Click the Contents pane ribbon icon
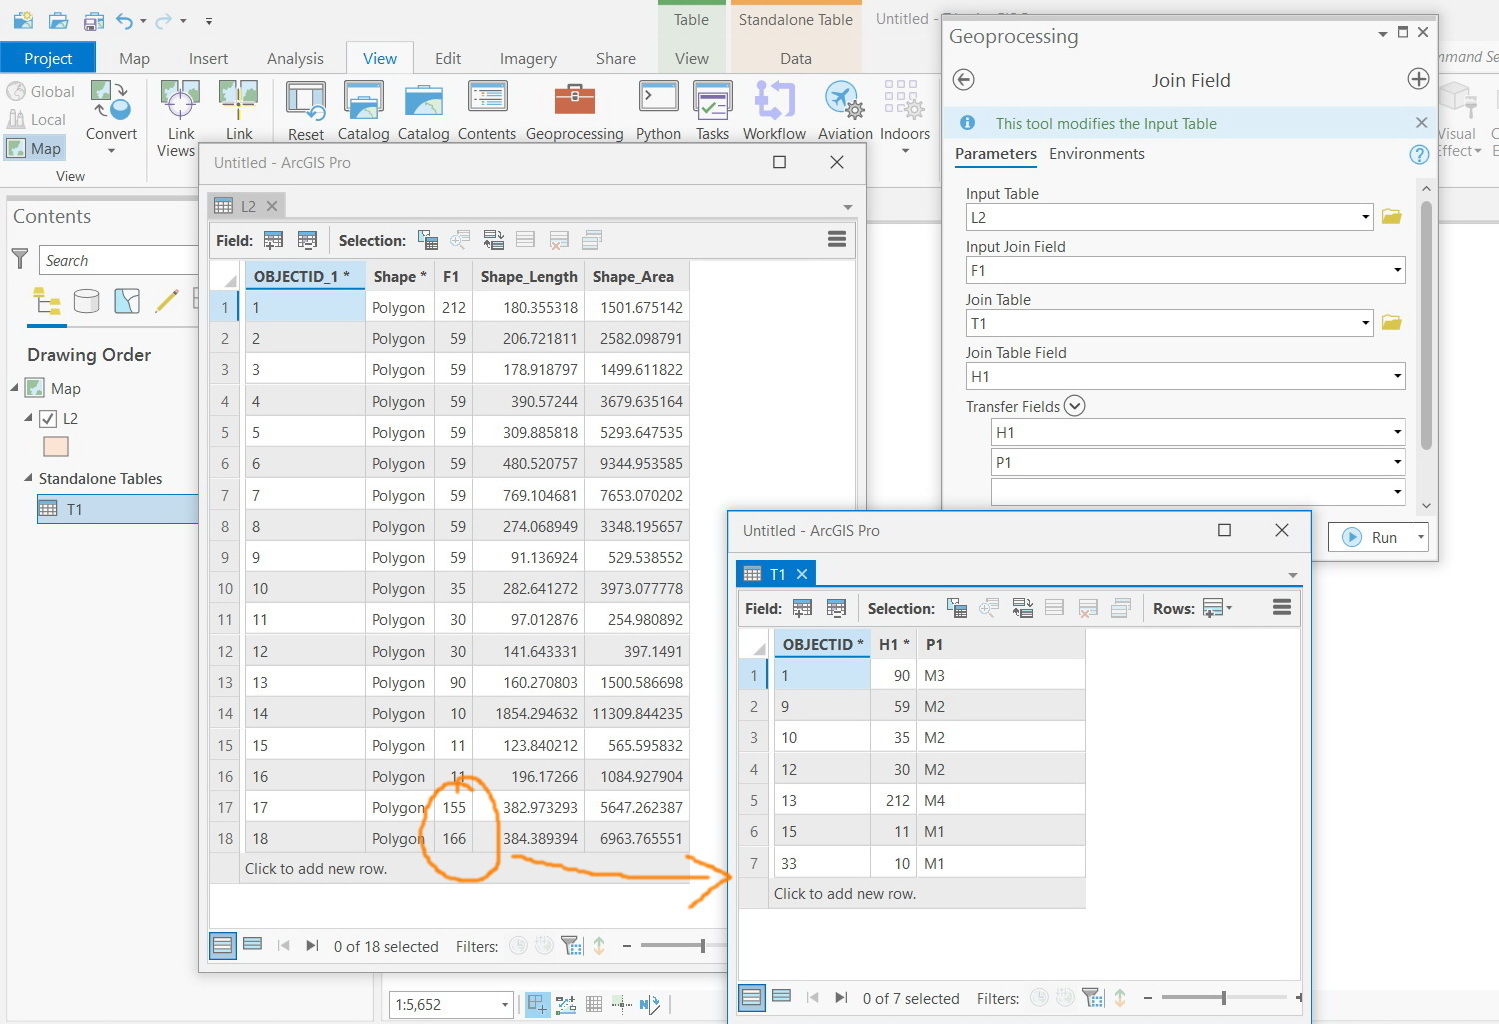The image size is (1499, 1024). pos(487,110)
